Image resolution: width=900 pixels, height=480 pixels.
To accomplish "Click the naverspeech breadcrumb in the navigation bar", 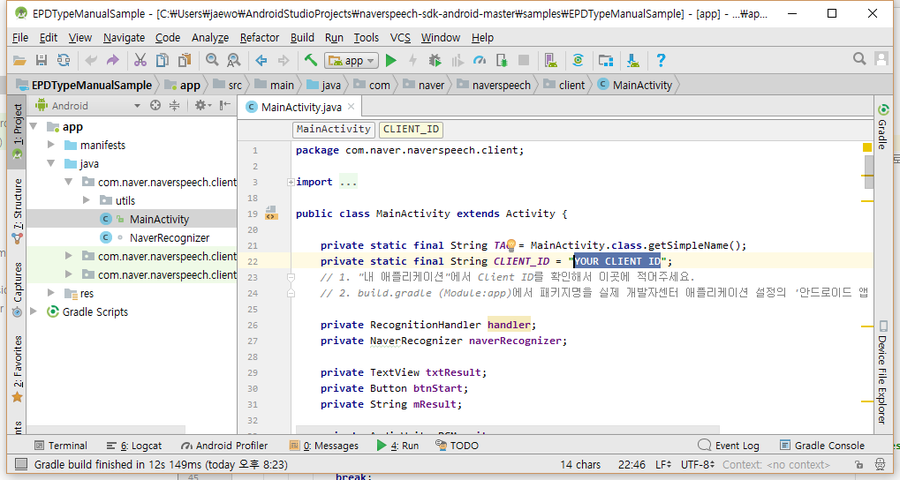I will pos(494,85).
